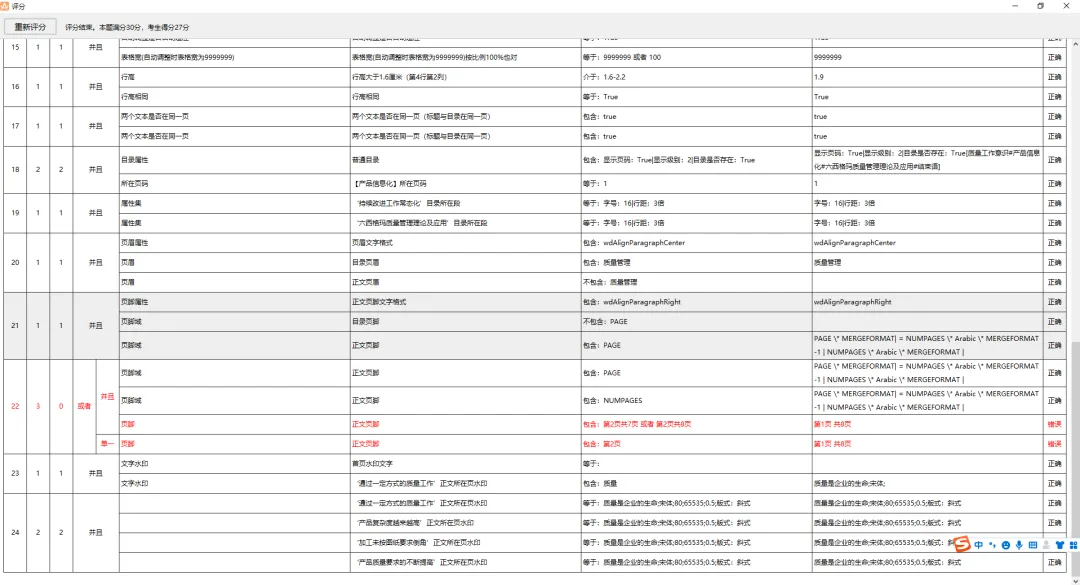Click the Sogou S logo icon
Viewport: 1080px width, 585px height.
962,544
